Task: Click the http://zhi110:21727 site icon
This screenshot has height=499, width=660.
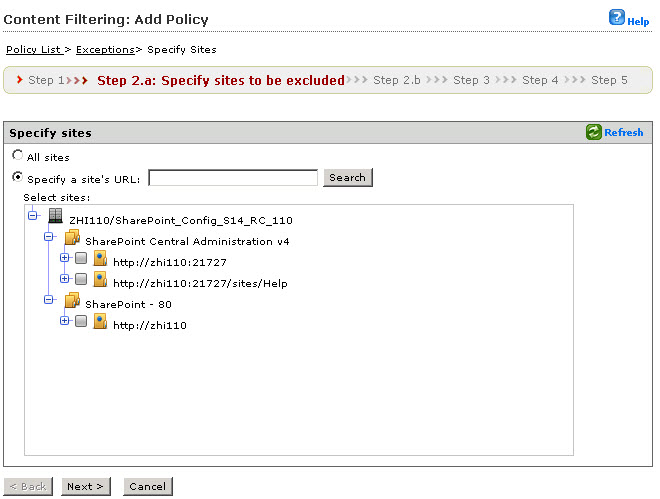Action: pos(100,261)
